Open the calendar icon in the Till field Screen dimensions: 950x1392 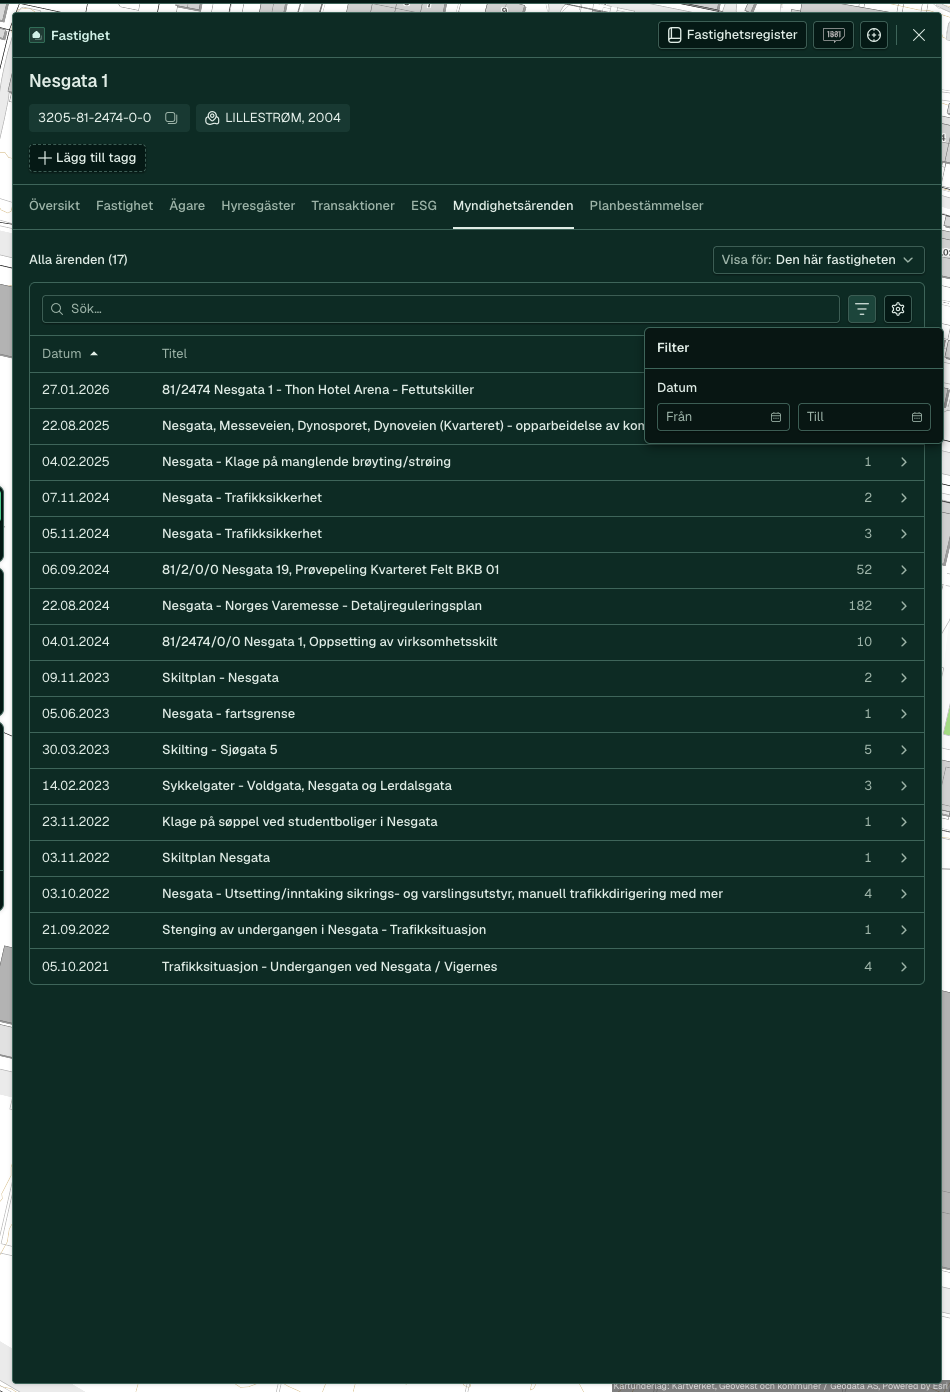coord(917,417)
